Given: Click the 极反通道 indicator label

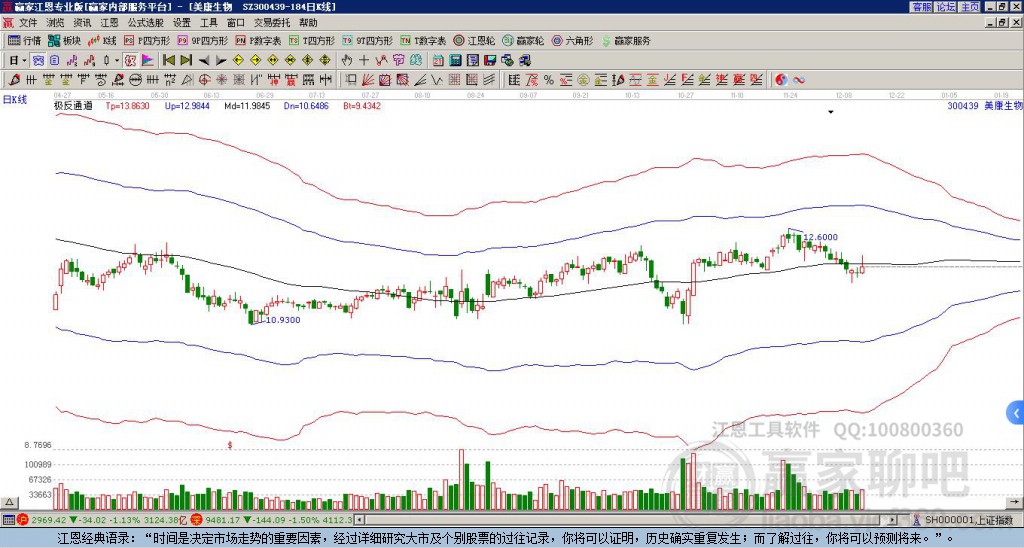Looking at the screenshot, I should 73,105.
